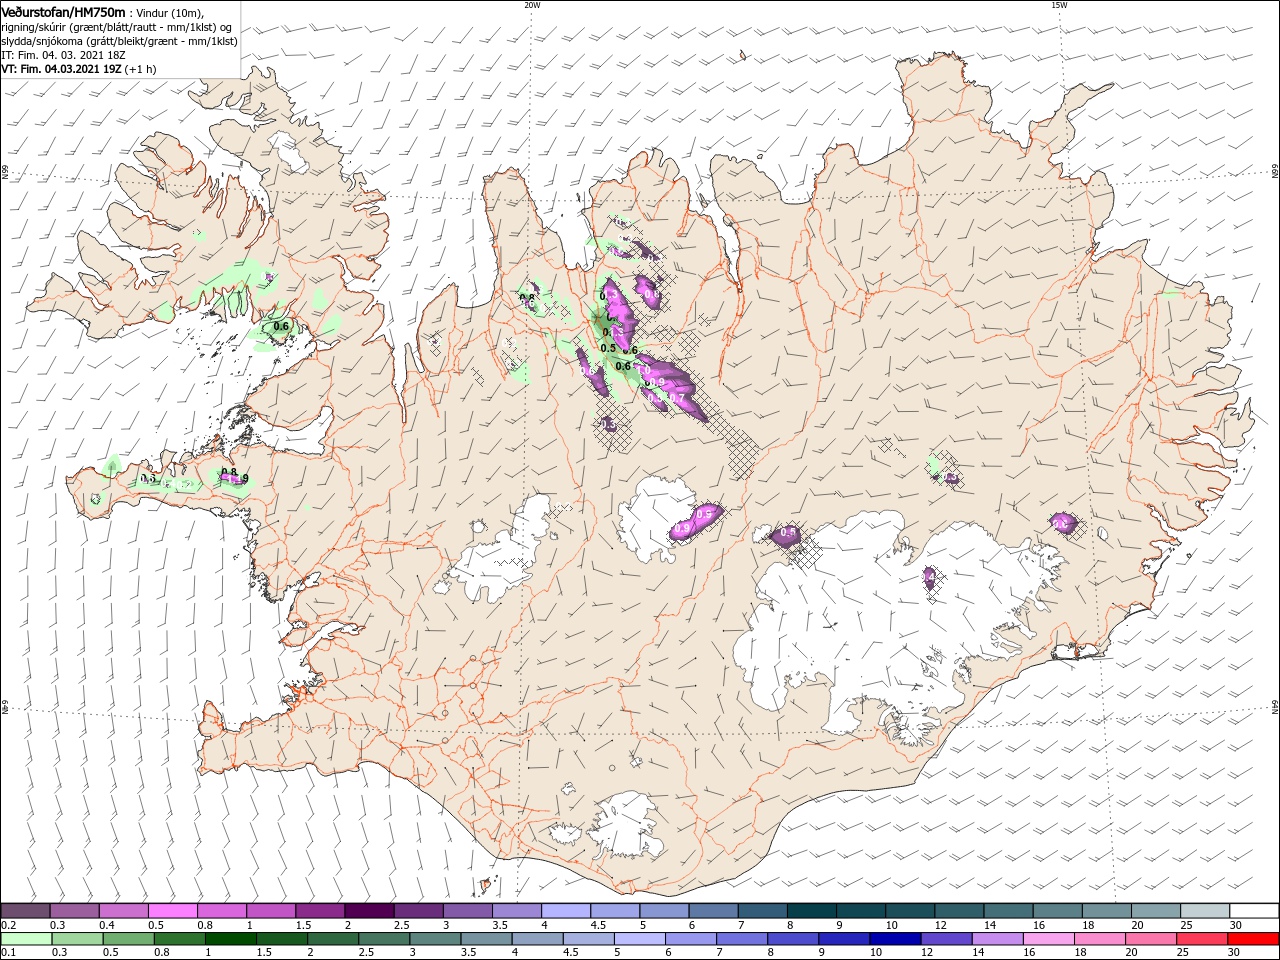
Task: Pick upper scale swatch between 0.2 and 0.3
Action: 25,910
